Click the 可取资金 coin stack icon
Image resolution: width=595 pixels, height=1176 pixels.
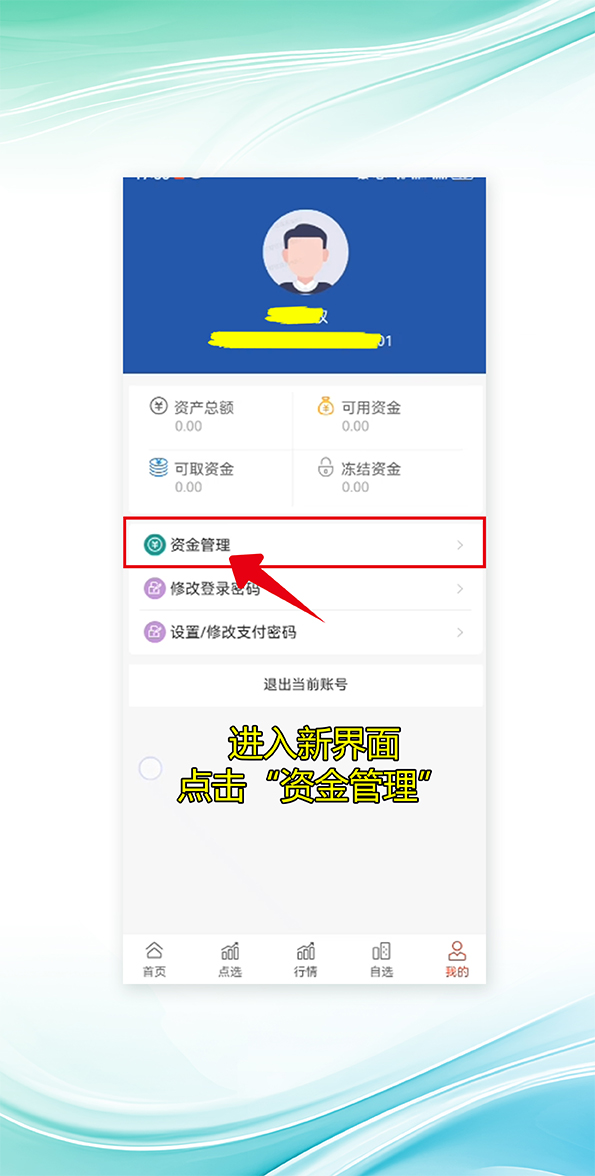coord(158,468)
